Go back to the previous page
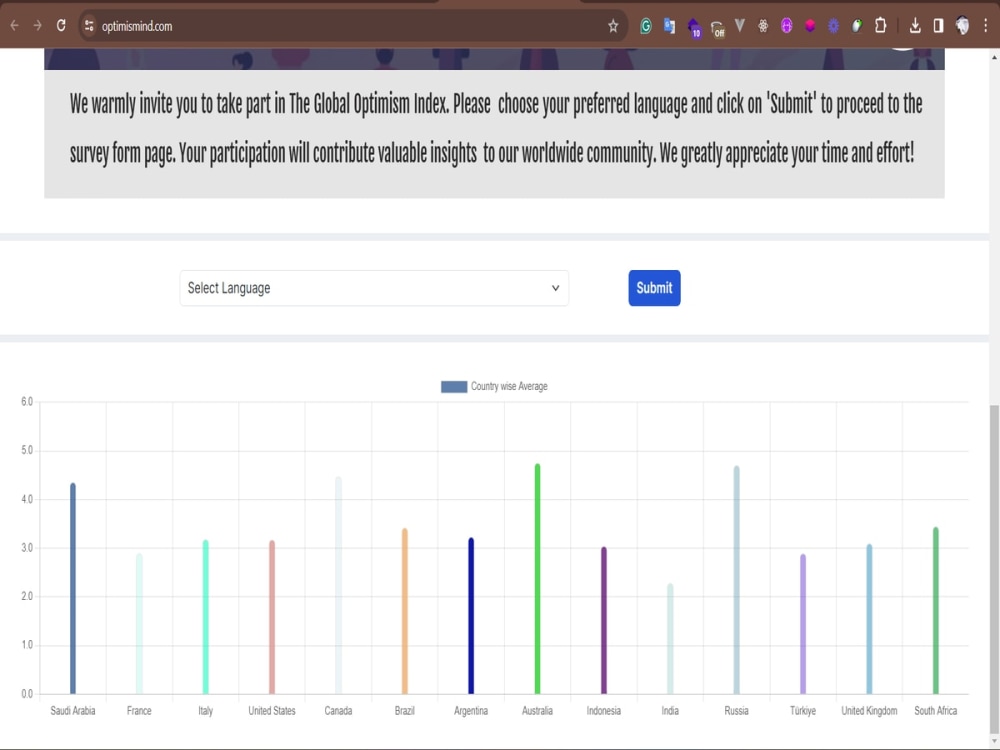The image size is (1000, 750). click(15, 26)
